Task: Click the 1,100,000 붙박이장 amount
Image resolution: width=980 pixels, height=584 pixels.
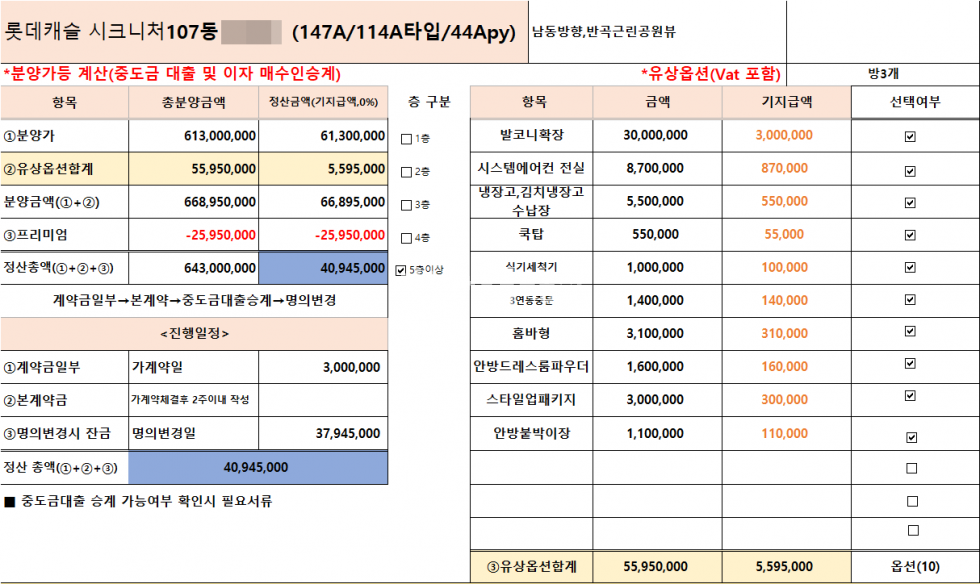Action: (x=658, y=433)
